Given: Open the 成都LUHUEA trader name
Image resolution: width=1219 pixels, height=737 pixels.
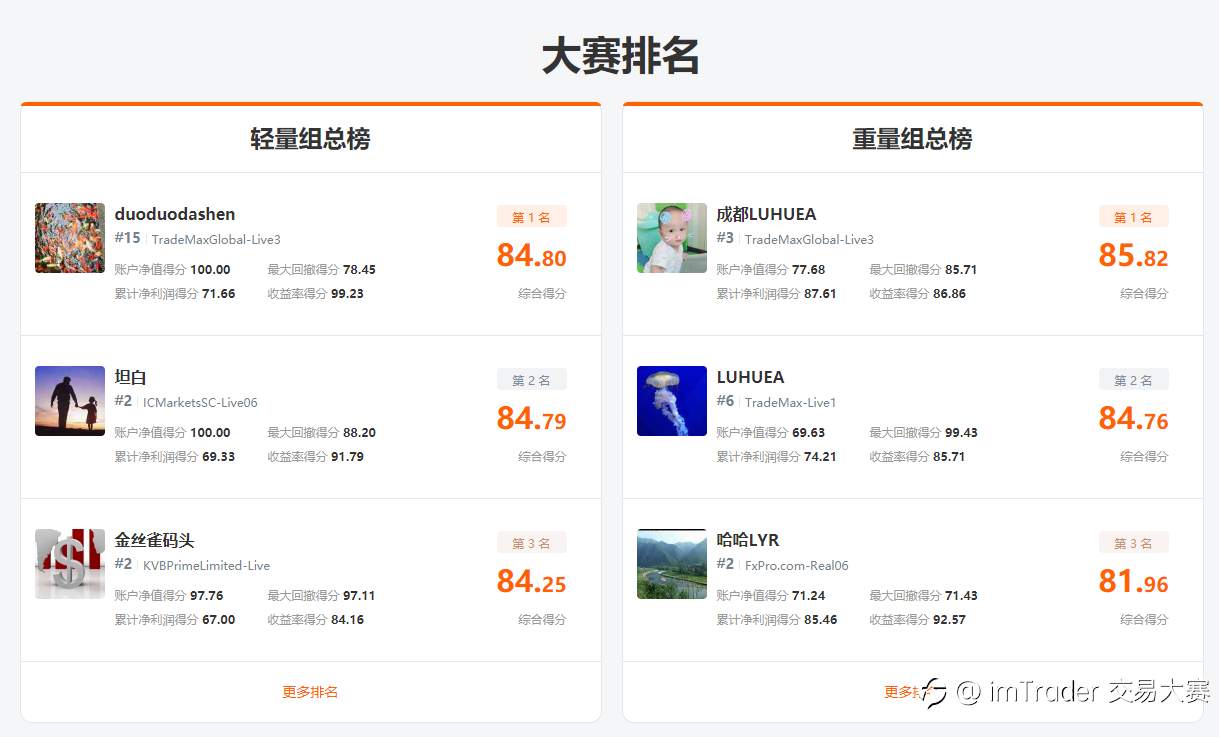Looking at the screenshot, I should tap(766, 214).
